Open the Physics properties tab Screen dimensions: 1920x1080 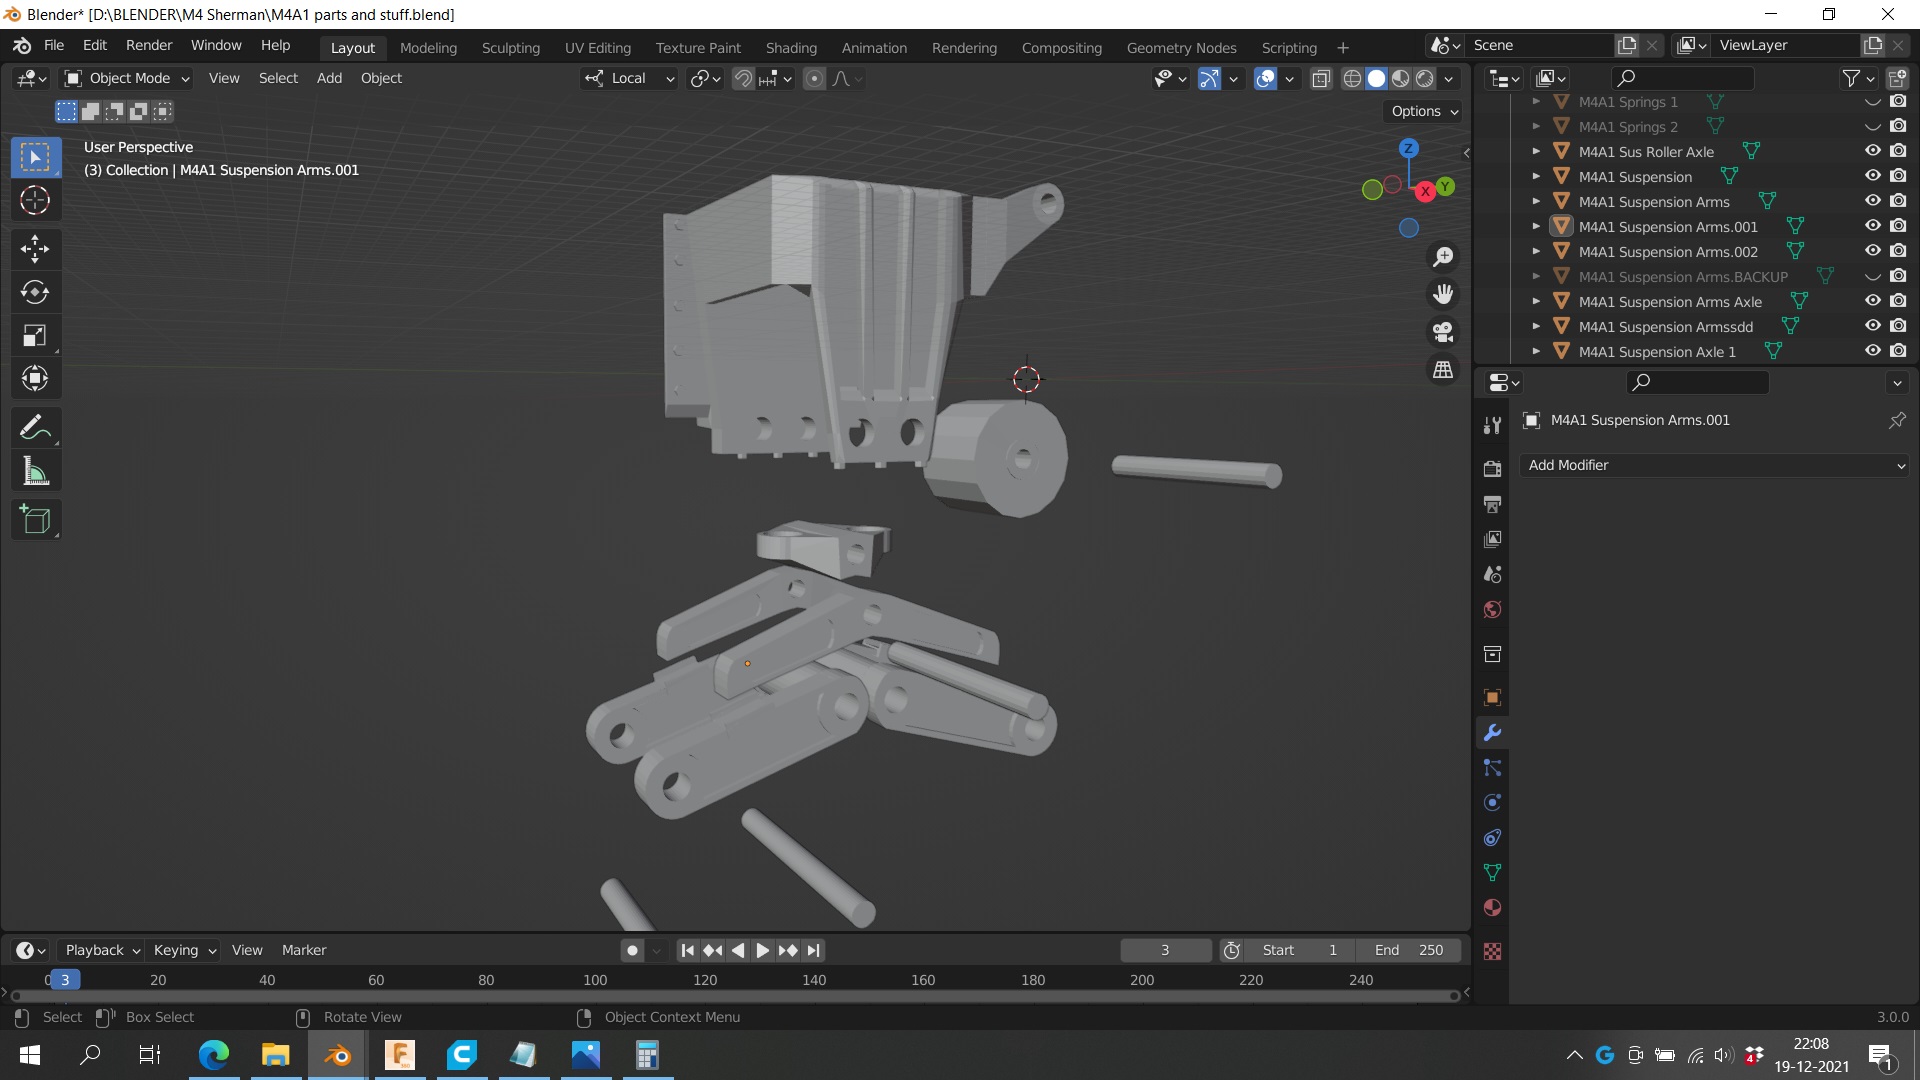[1492, 803]
